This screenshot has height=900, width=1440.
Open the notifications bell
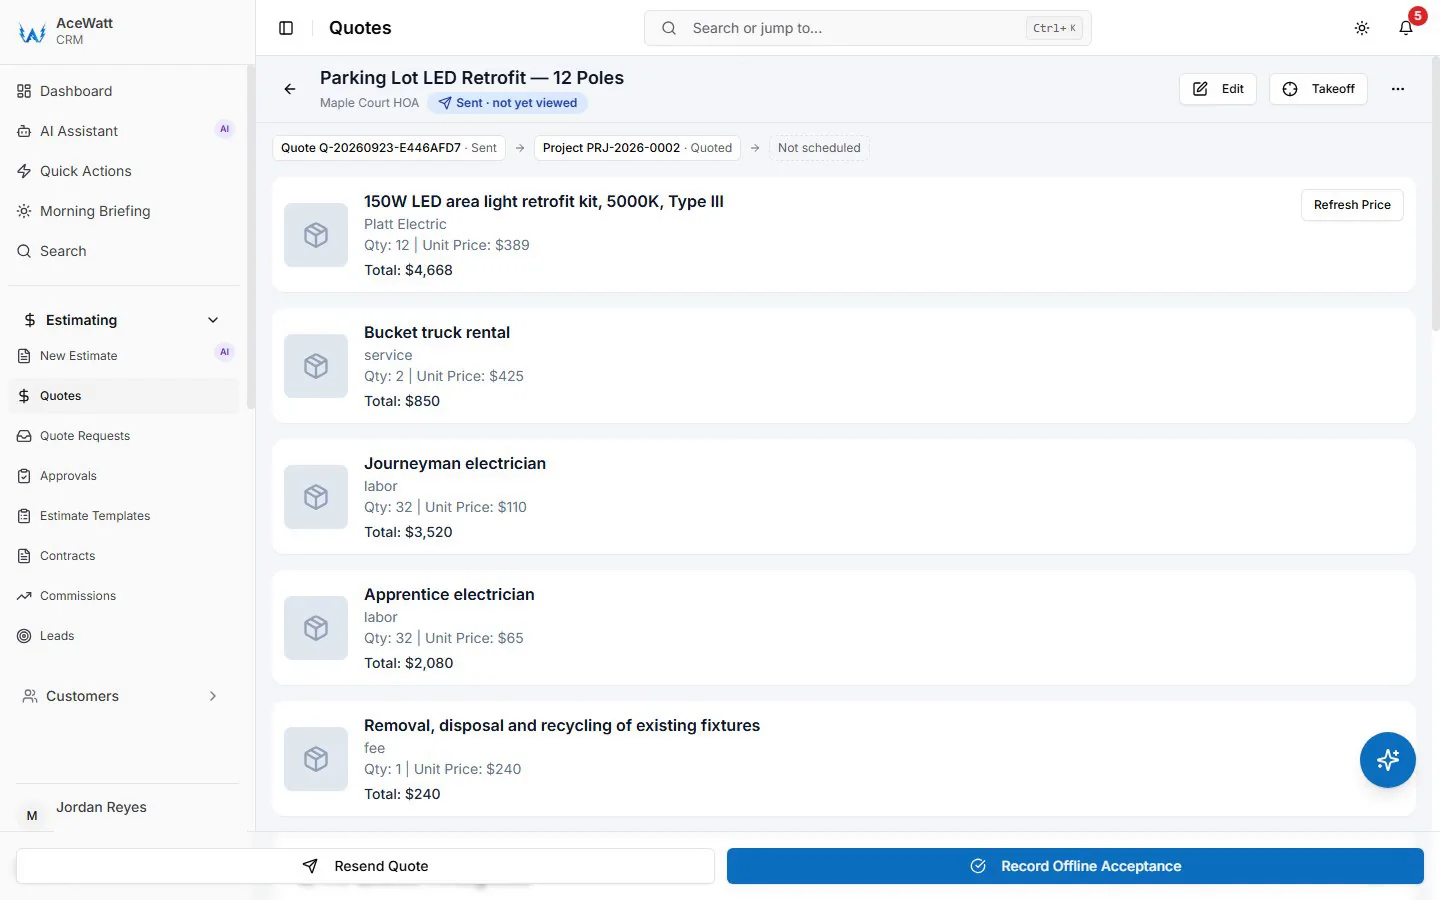point(1406,28)
